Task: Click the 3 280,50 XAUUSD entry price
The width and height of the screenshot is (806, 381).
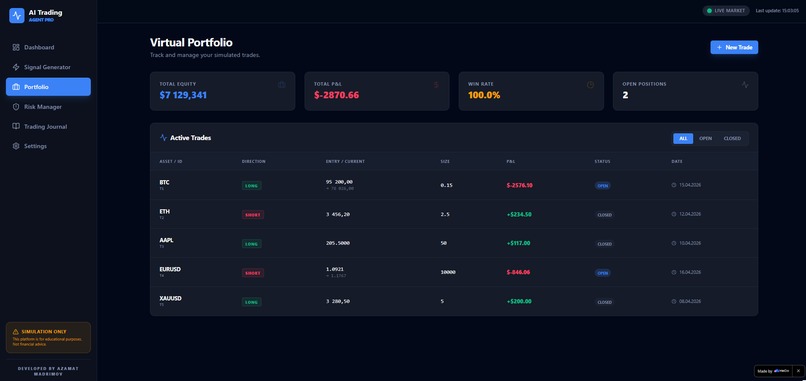Action: [x=338, y=301]
